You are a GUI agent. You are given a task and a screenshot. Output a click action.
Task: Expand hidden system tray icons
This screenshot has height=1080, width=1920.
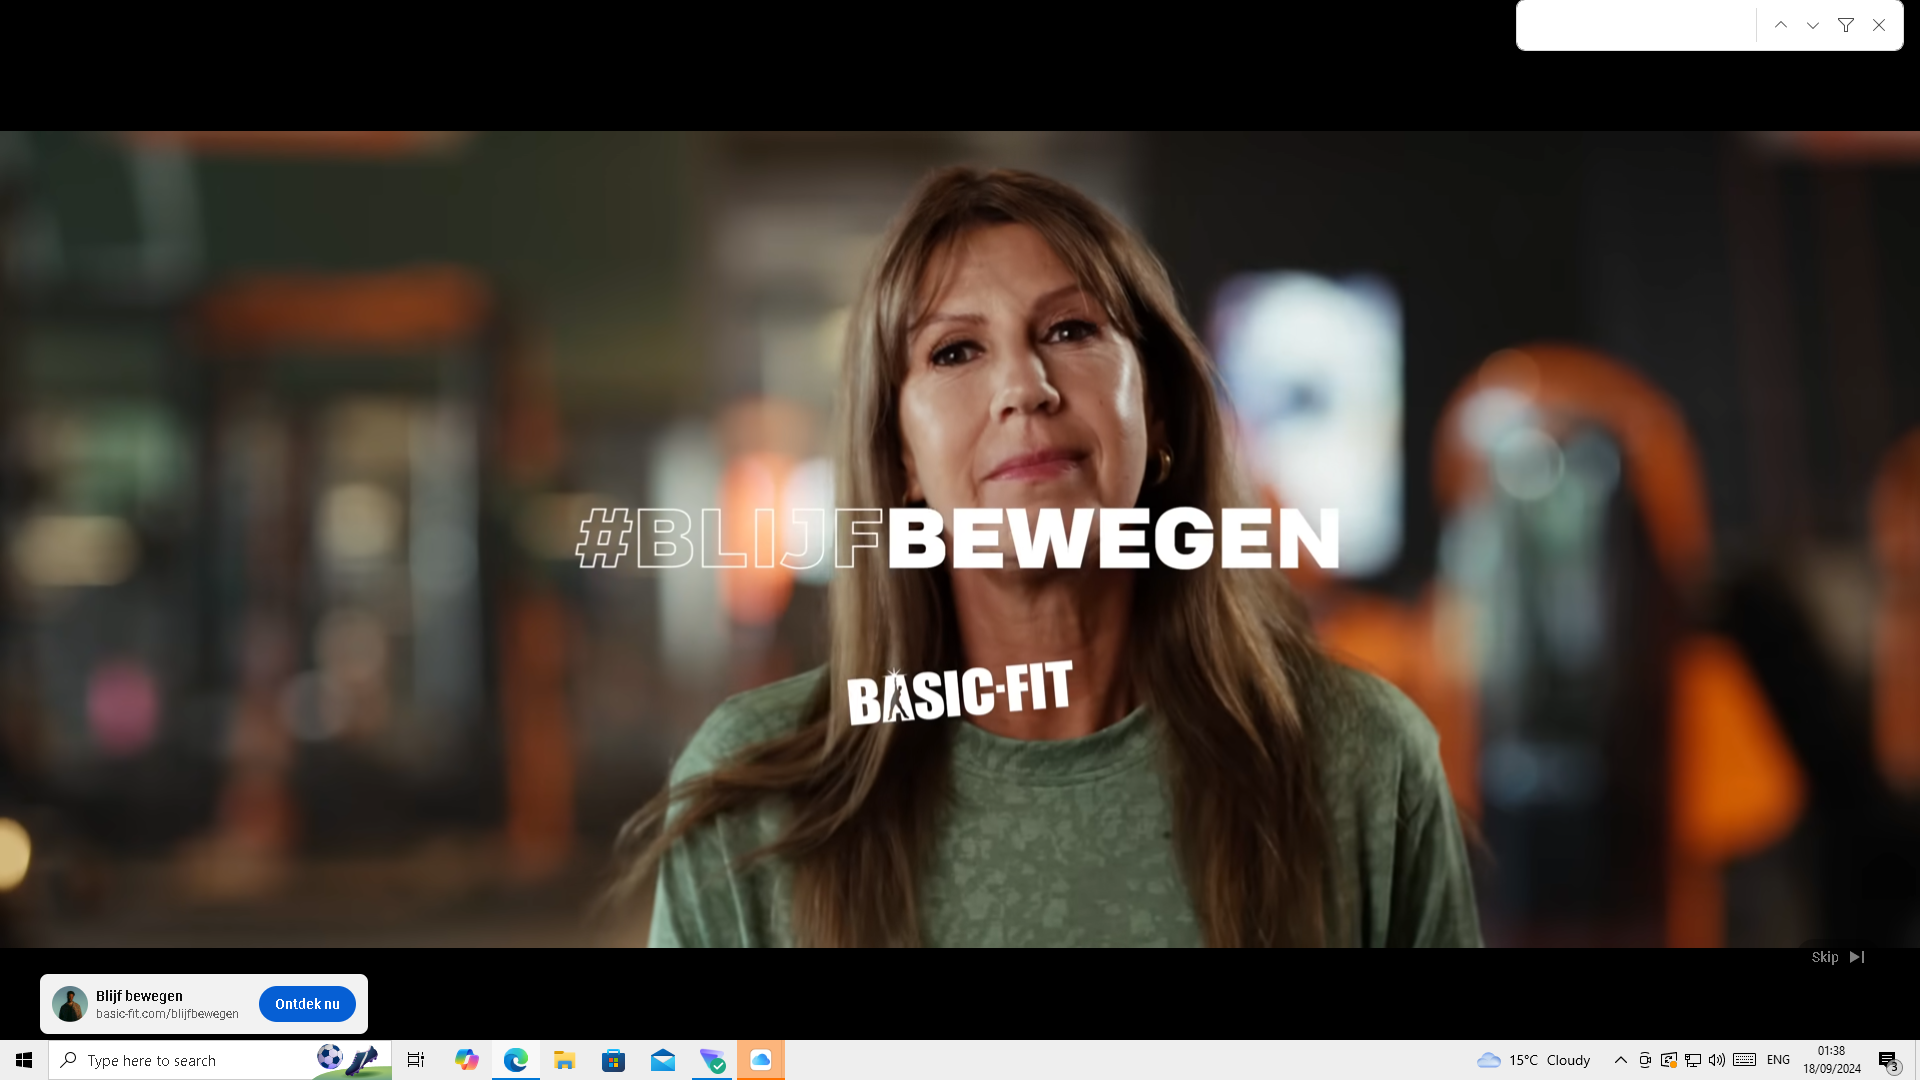[x=1620, y=1060]
